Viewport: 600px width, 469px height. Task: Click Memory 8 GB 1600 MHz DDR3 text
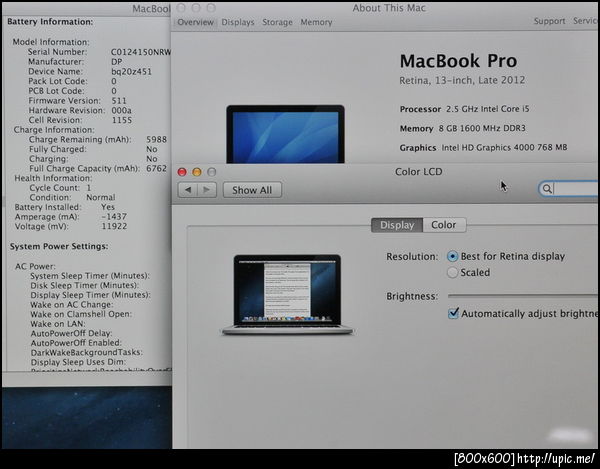point(463,128)
